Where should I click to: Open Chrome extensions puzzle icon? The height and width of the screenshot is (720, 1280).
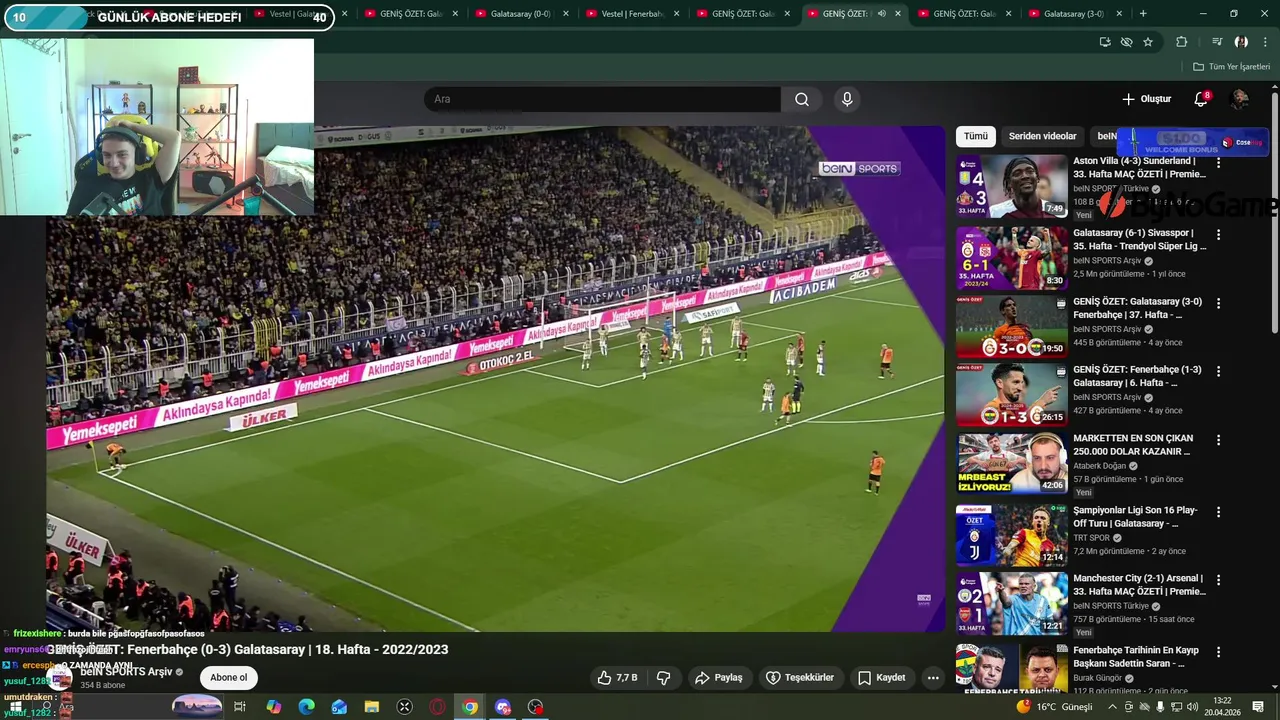pyautogui.click(x=1182, y=42)
